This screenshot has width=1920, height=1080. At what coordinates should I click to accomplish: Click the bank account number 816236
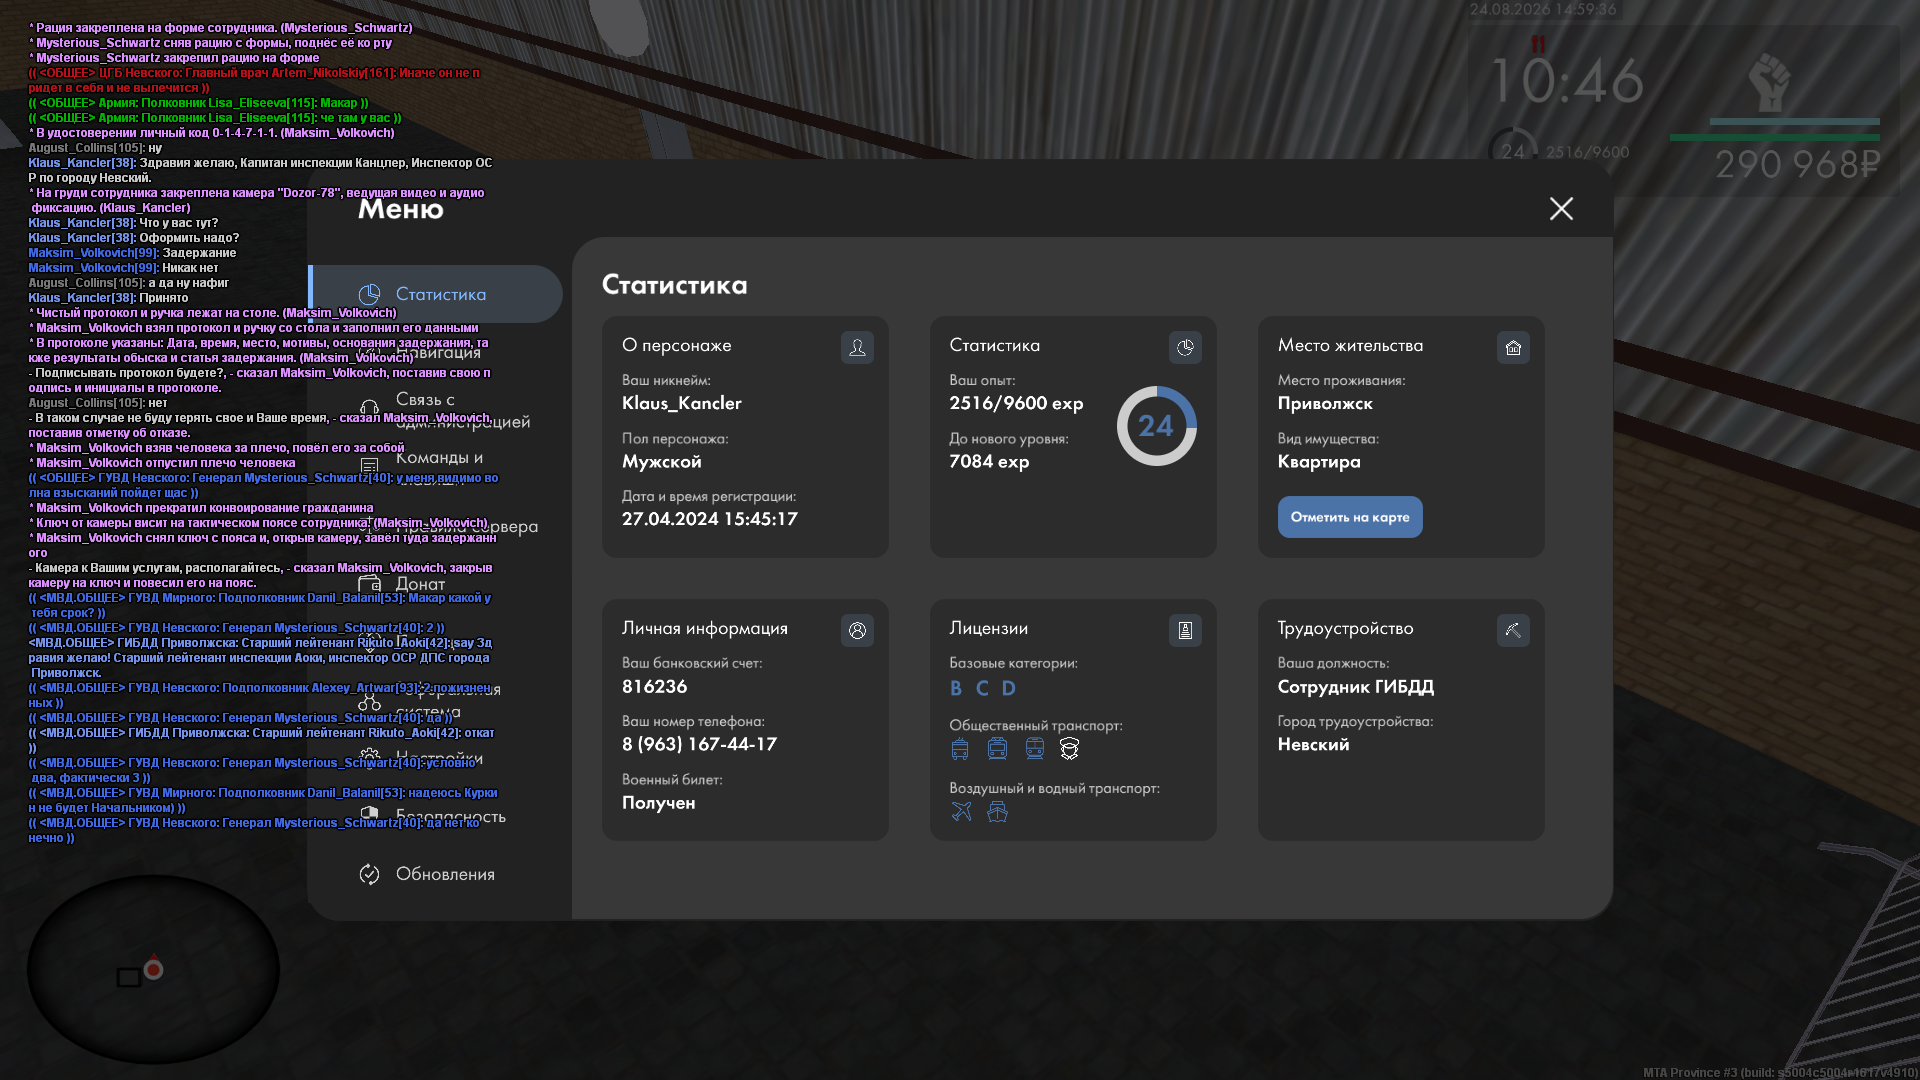pyautogui.click(x=654, y=686)
